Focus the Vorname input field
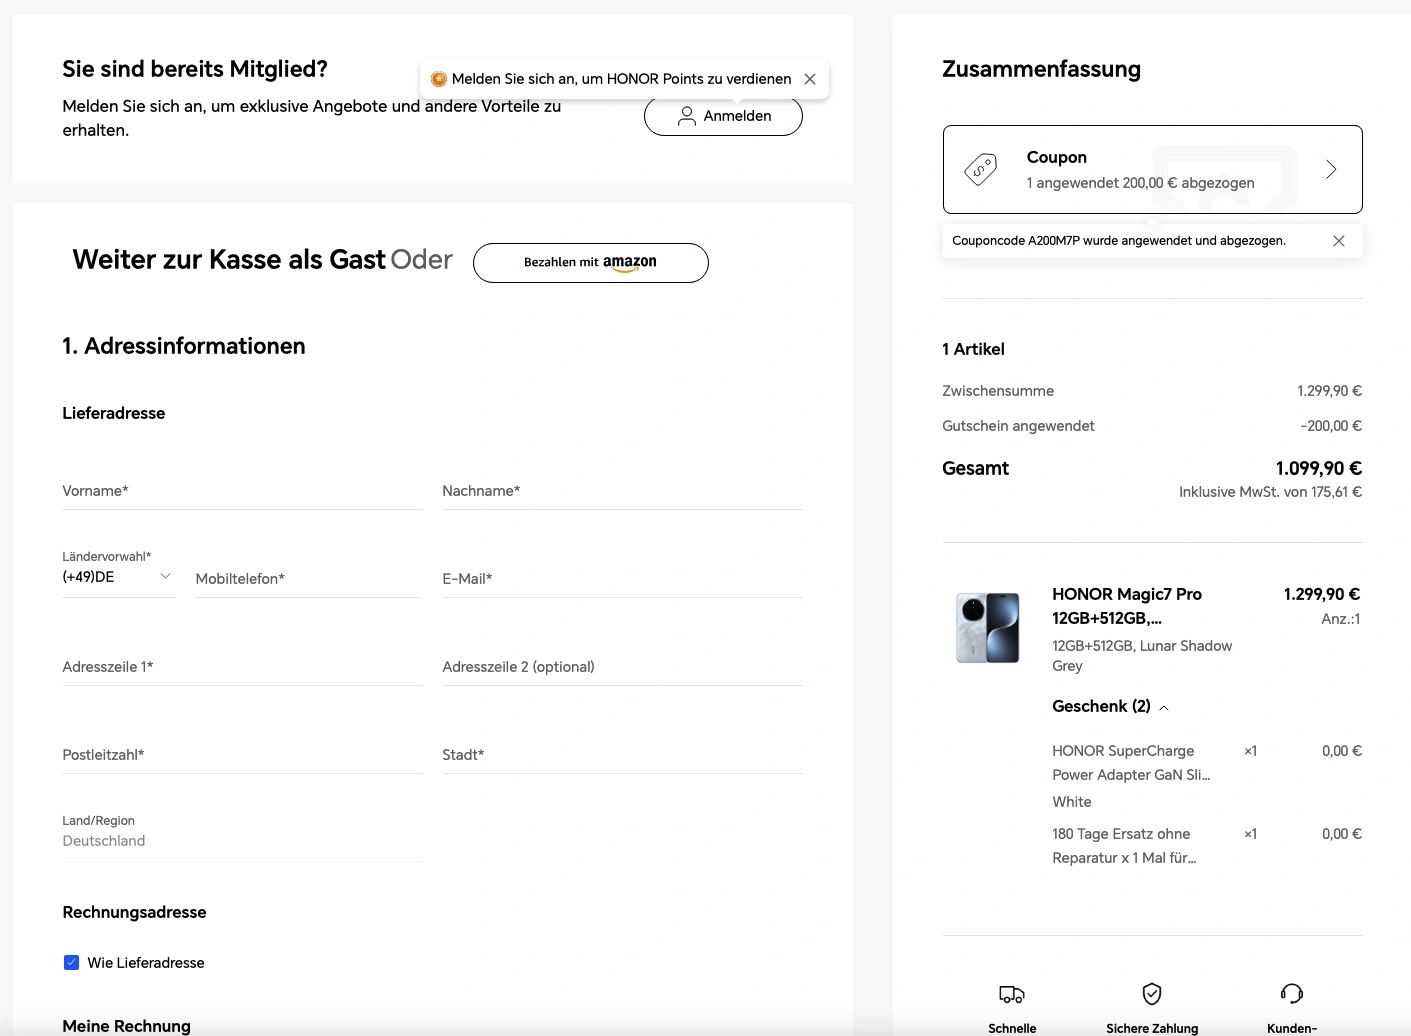The width and height of the screenshot is (1411, 1036). (x=243, y=491)
